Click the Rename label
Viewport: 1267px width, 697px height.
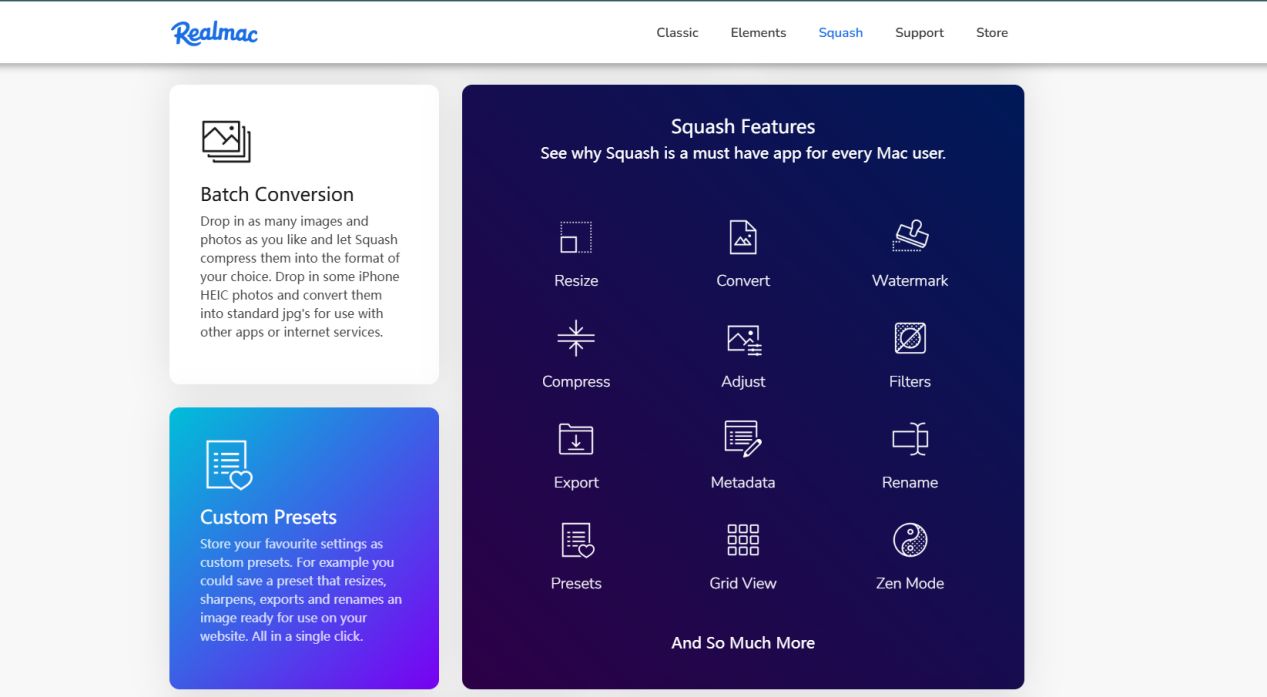910,483
